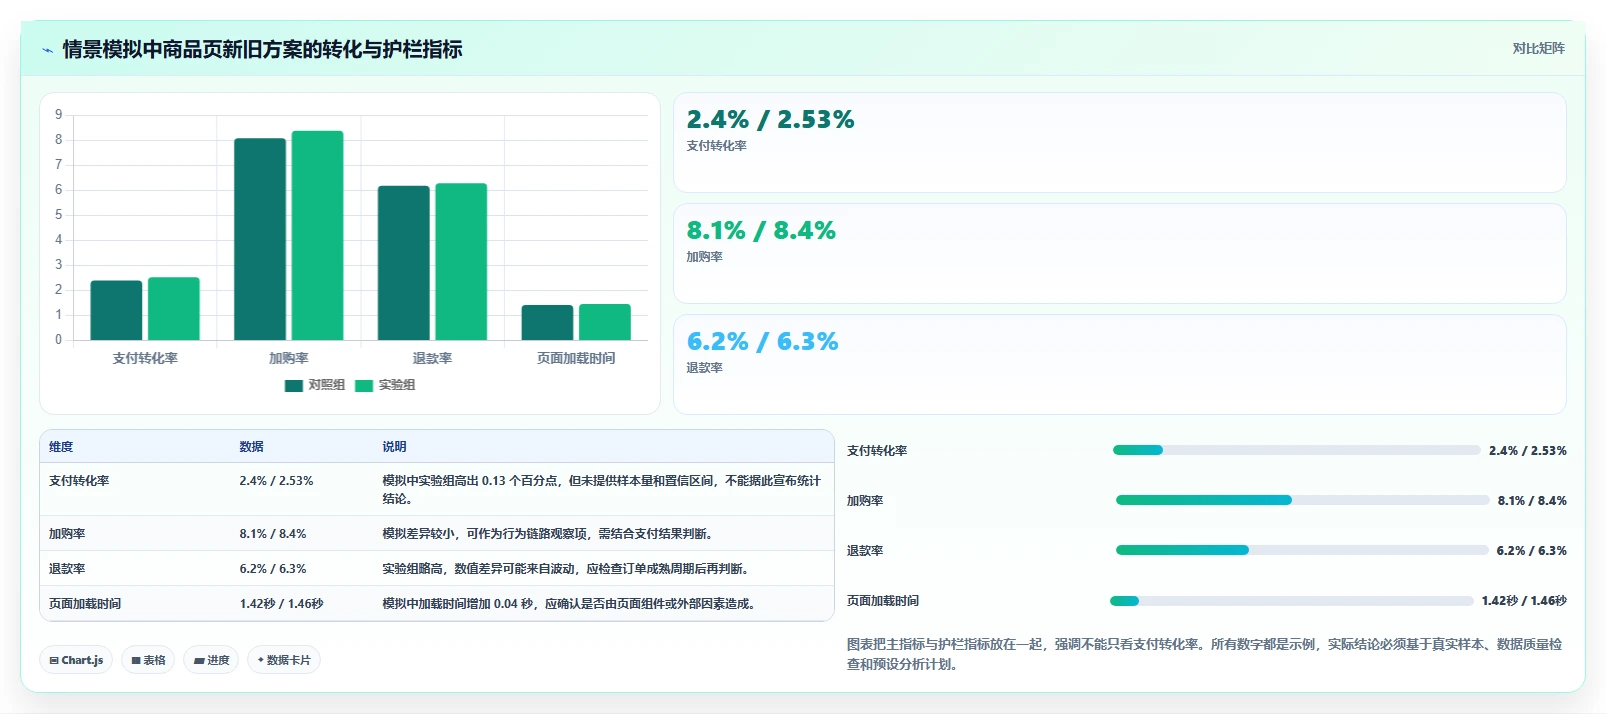The width and height of the screenshot is (1606, 714).
Task: Click the 加购率 x-axis label in chart
Action: click(x=289, y=358)
